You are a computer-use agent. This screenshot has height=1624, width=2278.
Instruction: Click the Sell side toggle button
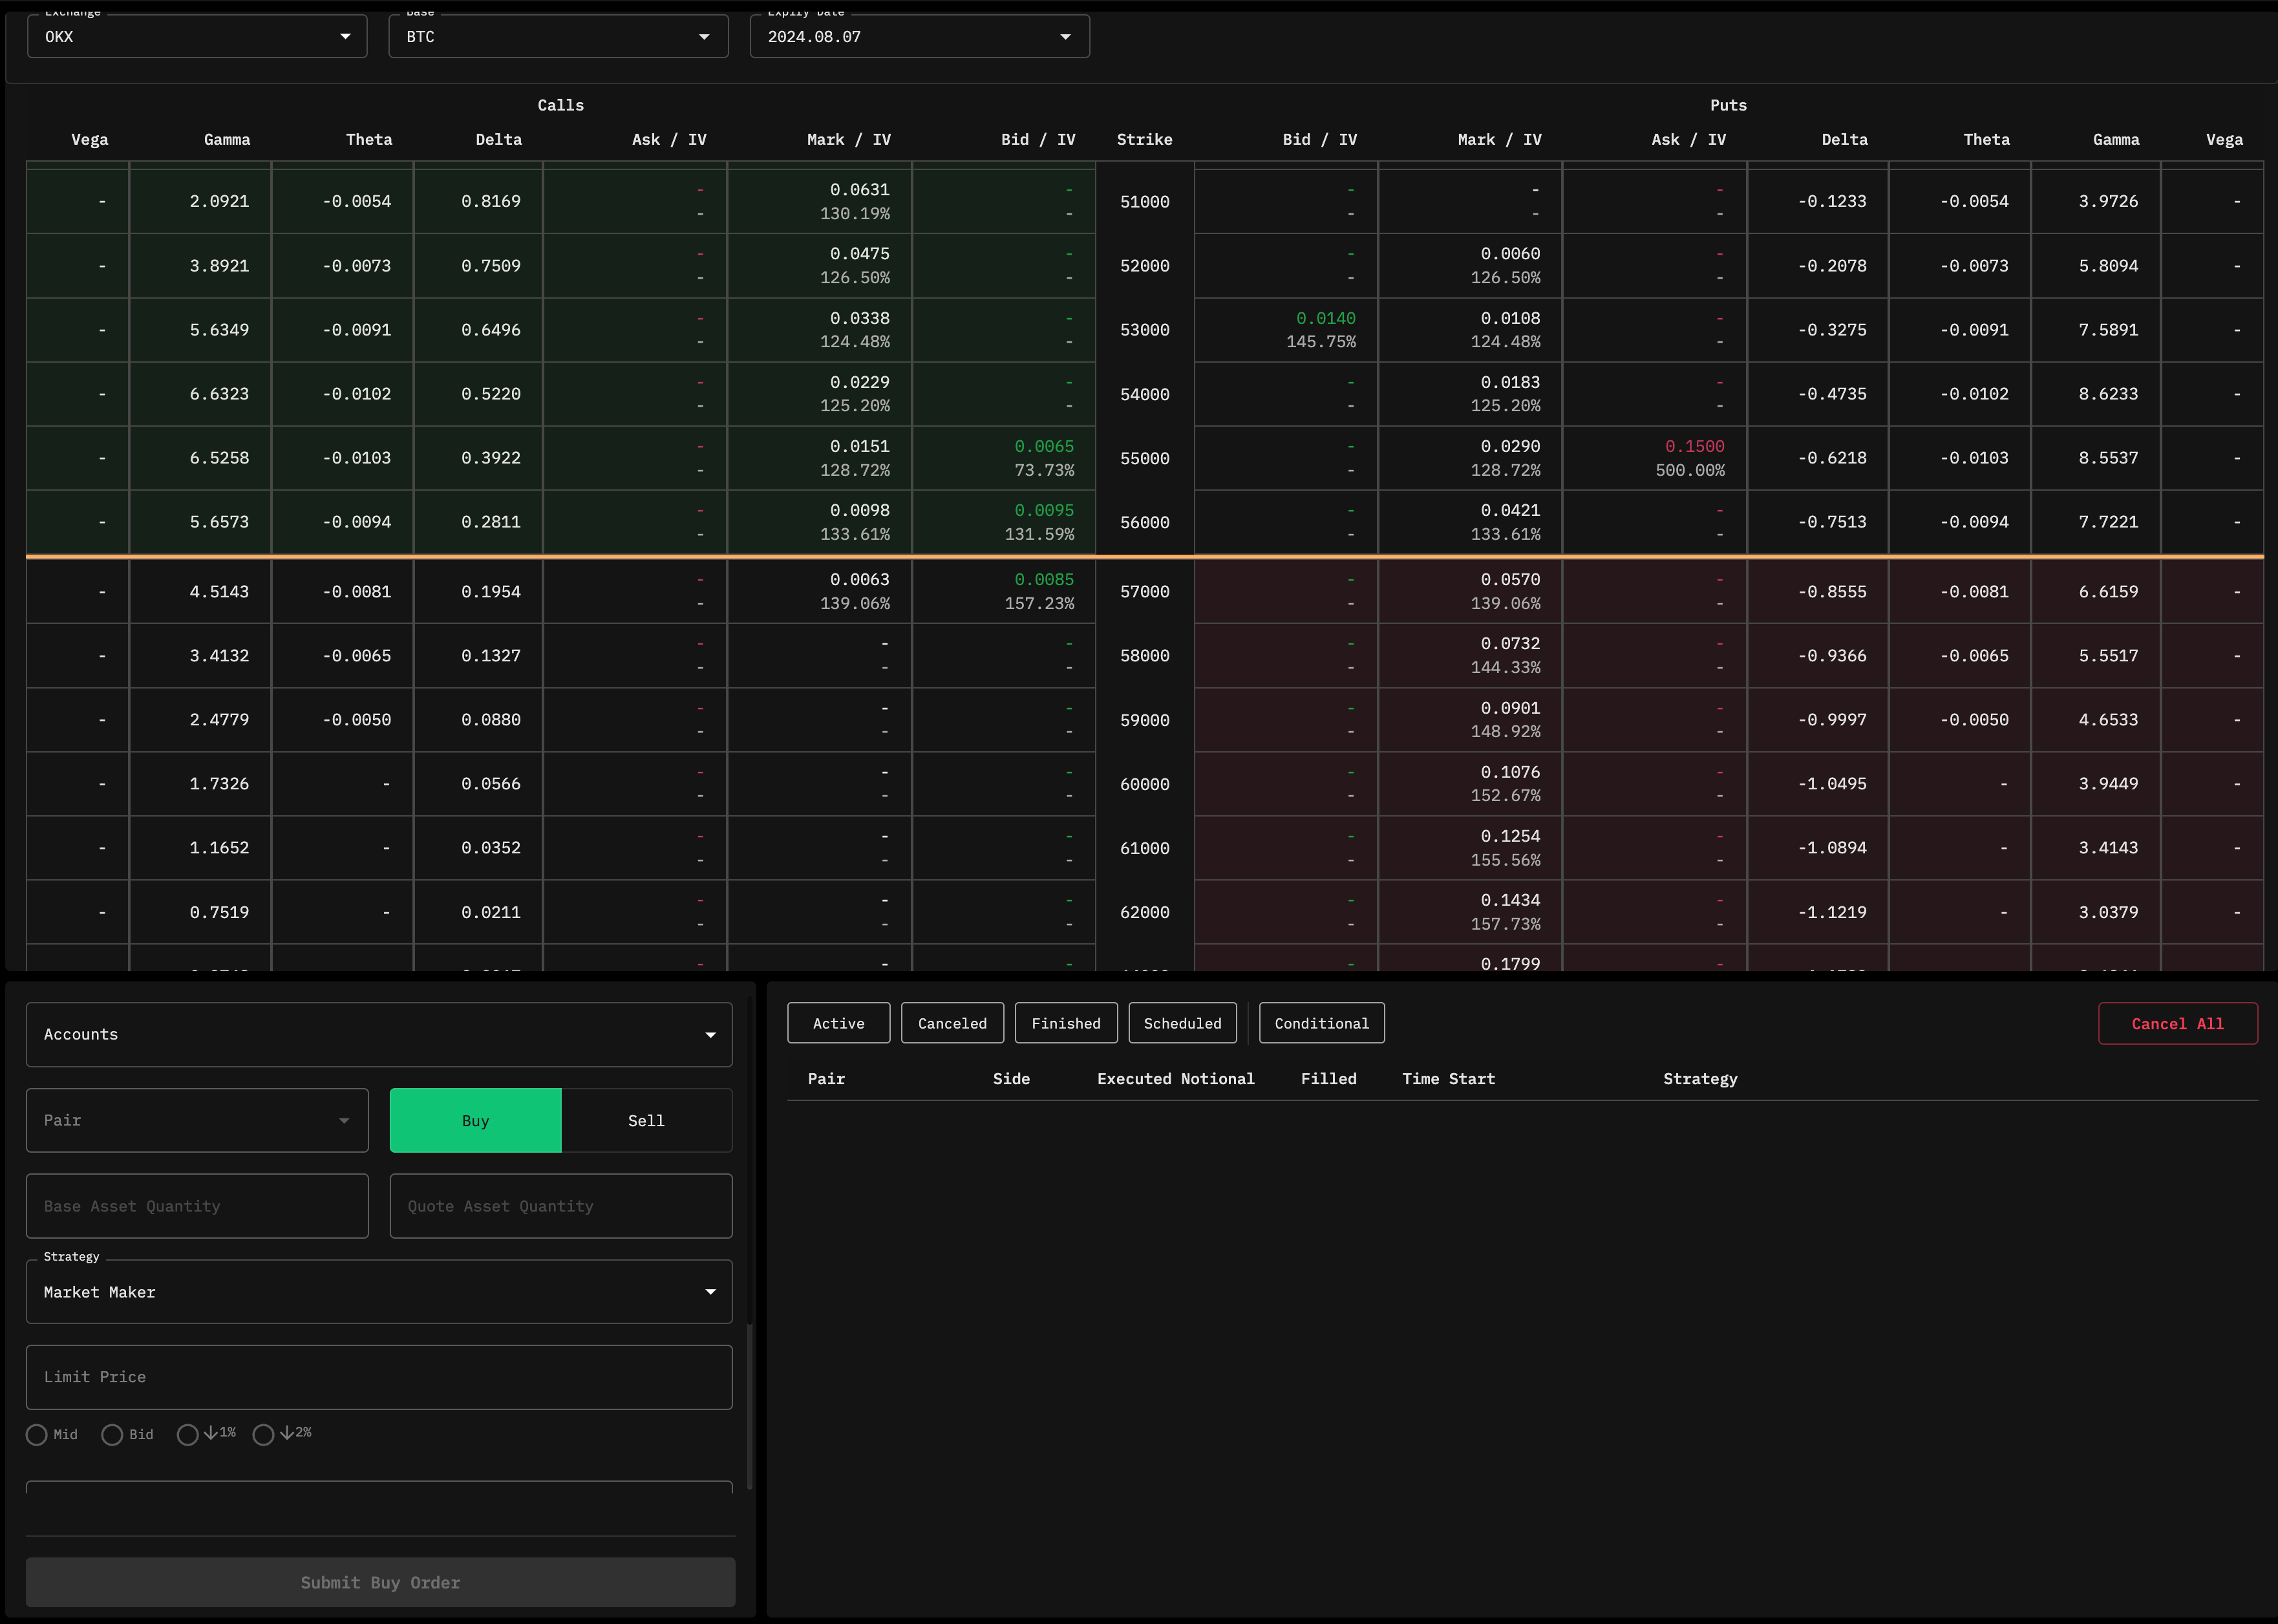coord(646,1121)
